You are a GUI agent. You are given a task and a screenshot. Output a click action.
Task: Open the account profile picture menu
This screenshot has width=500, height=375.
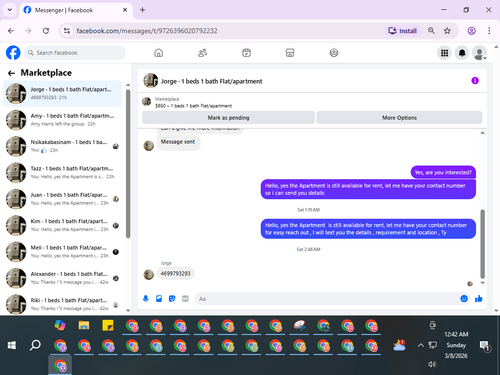pyautogui.click(x=479, y=53)
